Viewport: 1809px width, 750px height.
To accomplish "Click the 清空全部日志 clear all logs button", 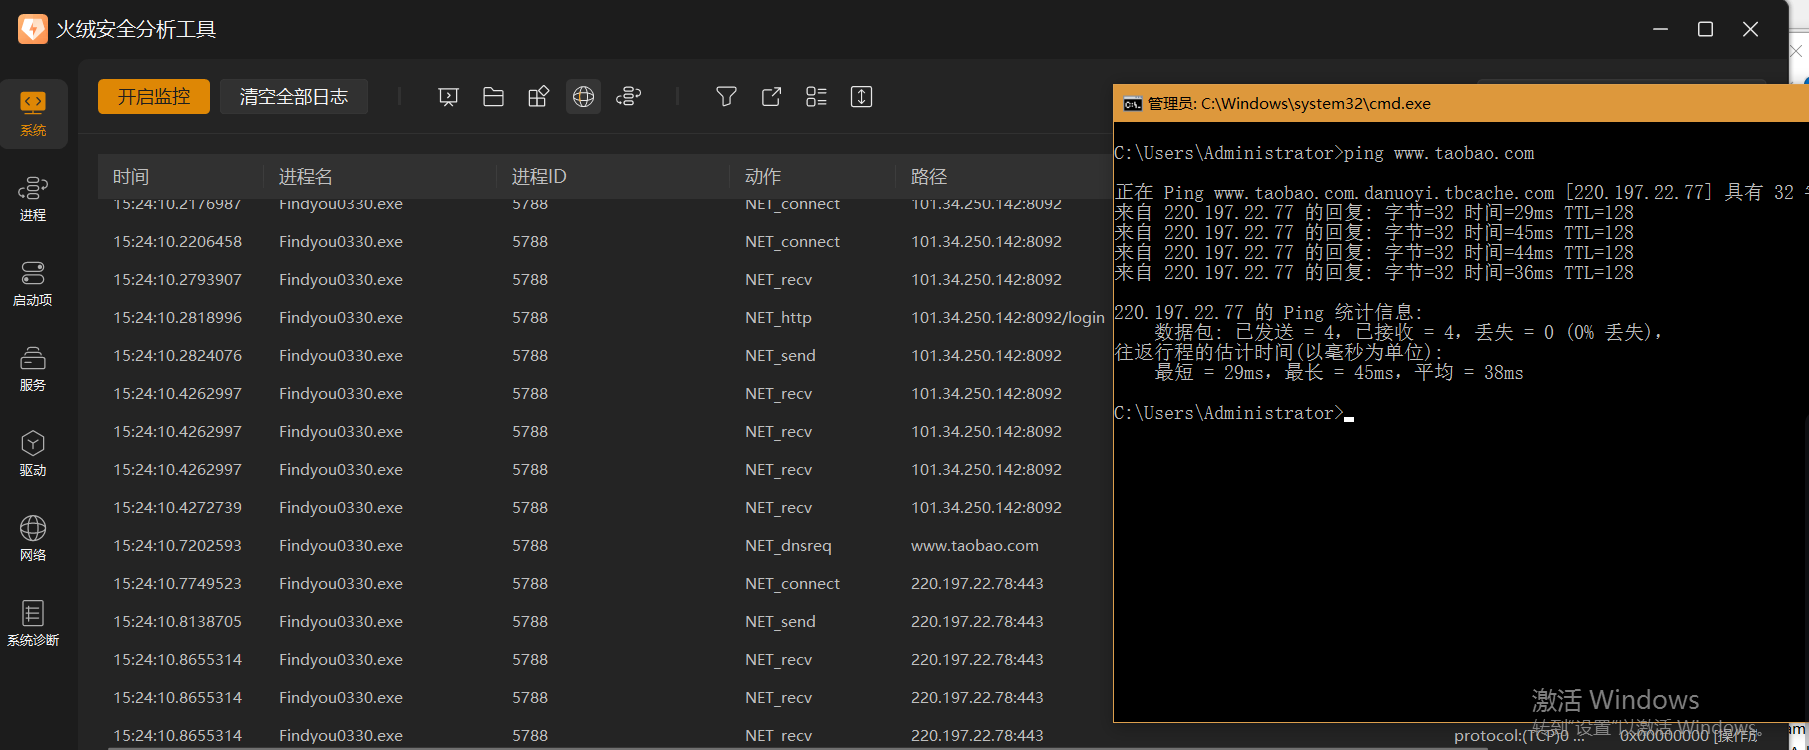I will [294, 97].
